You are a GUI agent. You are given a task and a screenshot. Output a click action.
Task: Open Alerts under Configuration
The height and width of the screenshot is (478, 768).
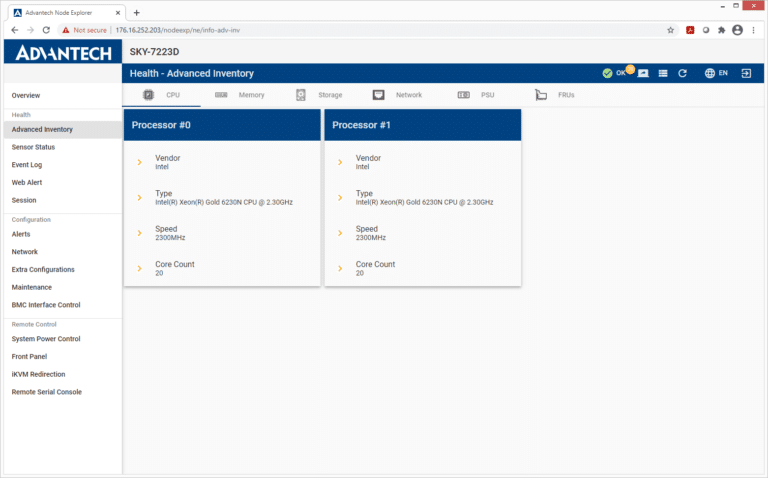coord(21,234)
